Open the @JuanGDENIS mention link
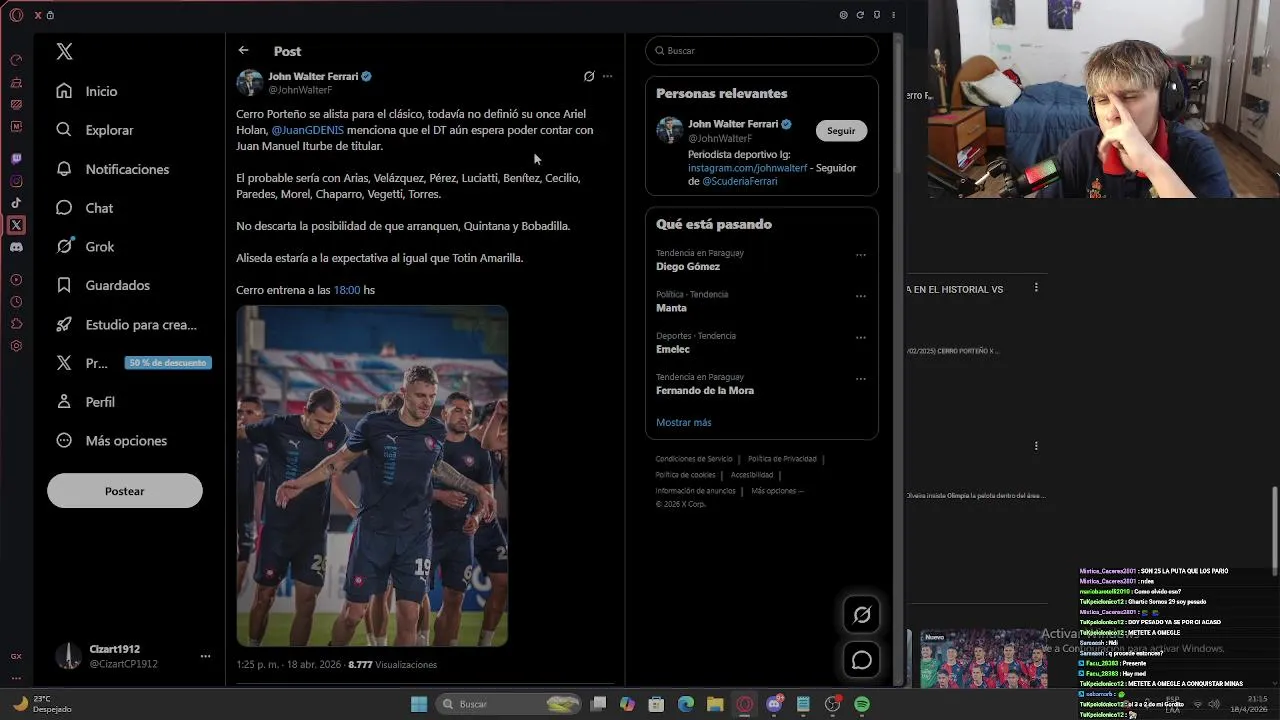The height and width of the screenshot is (720, 1280). pyautogui.click(x=307, y=130)
